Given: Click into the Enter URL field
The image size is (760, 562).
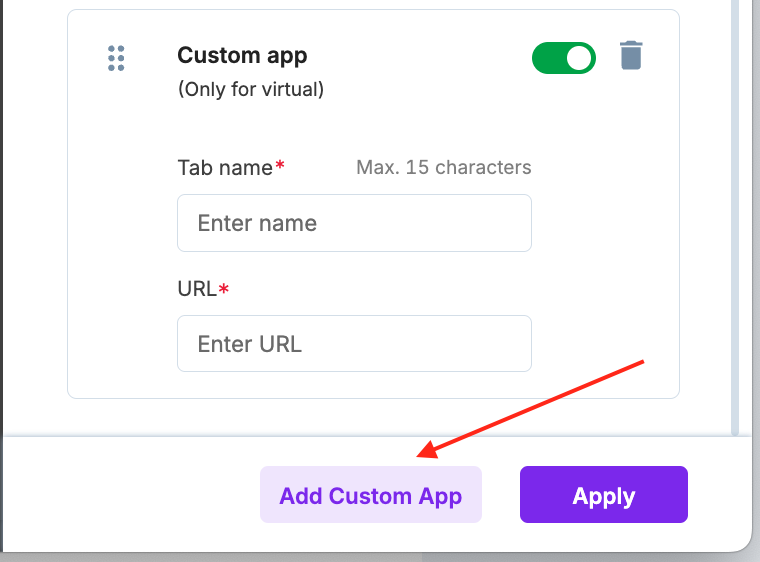Looking at the screenshot, I should click(354, 344).
